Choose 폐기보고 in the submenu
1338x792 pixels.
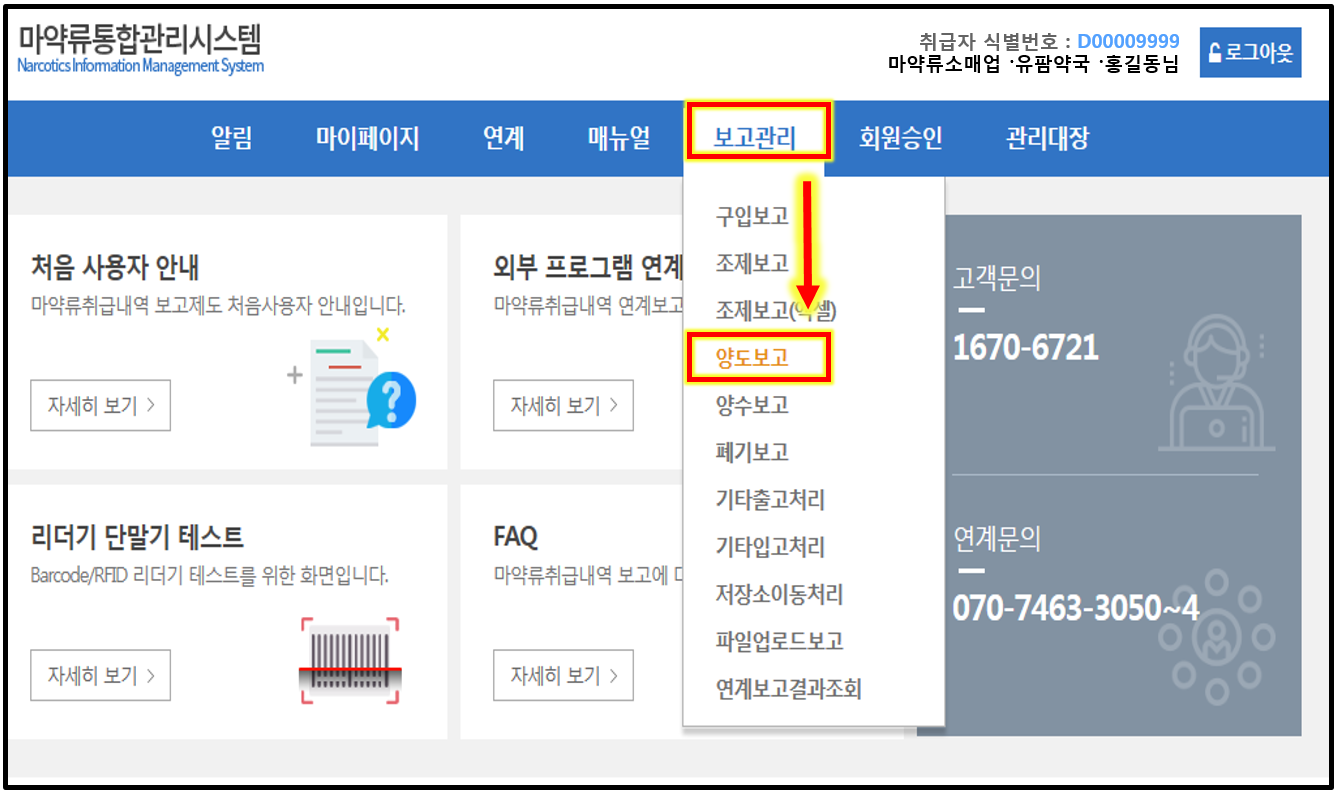point(752,452)
